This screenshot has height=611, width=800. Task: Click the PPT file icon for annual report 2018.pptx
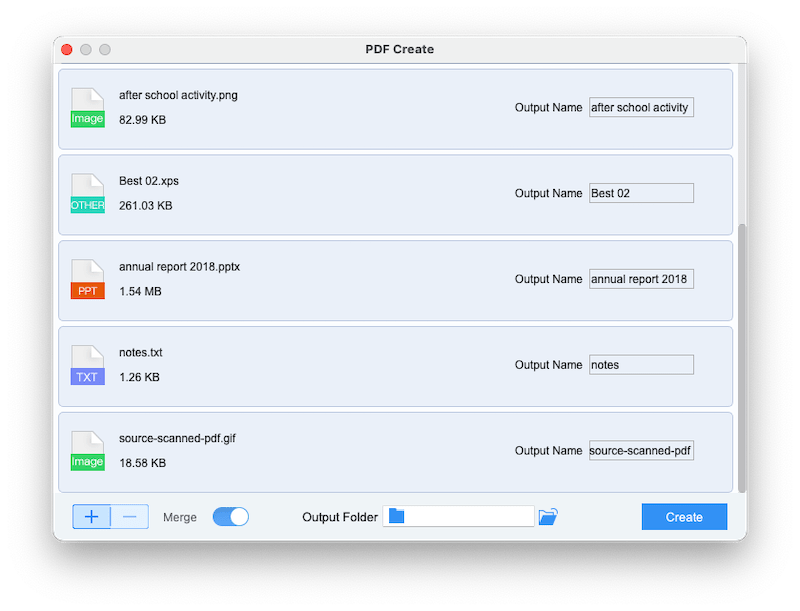click(88, 279)
